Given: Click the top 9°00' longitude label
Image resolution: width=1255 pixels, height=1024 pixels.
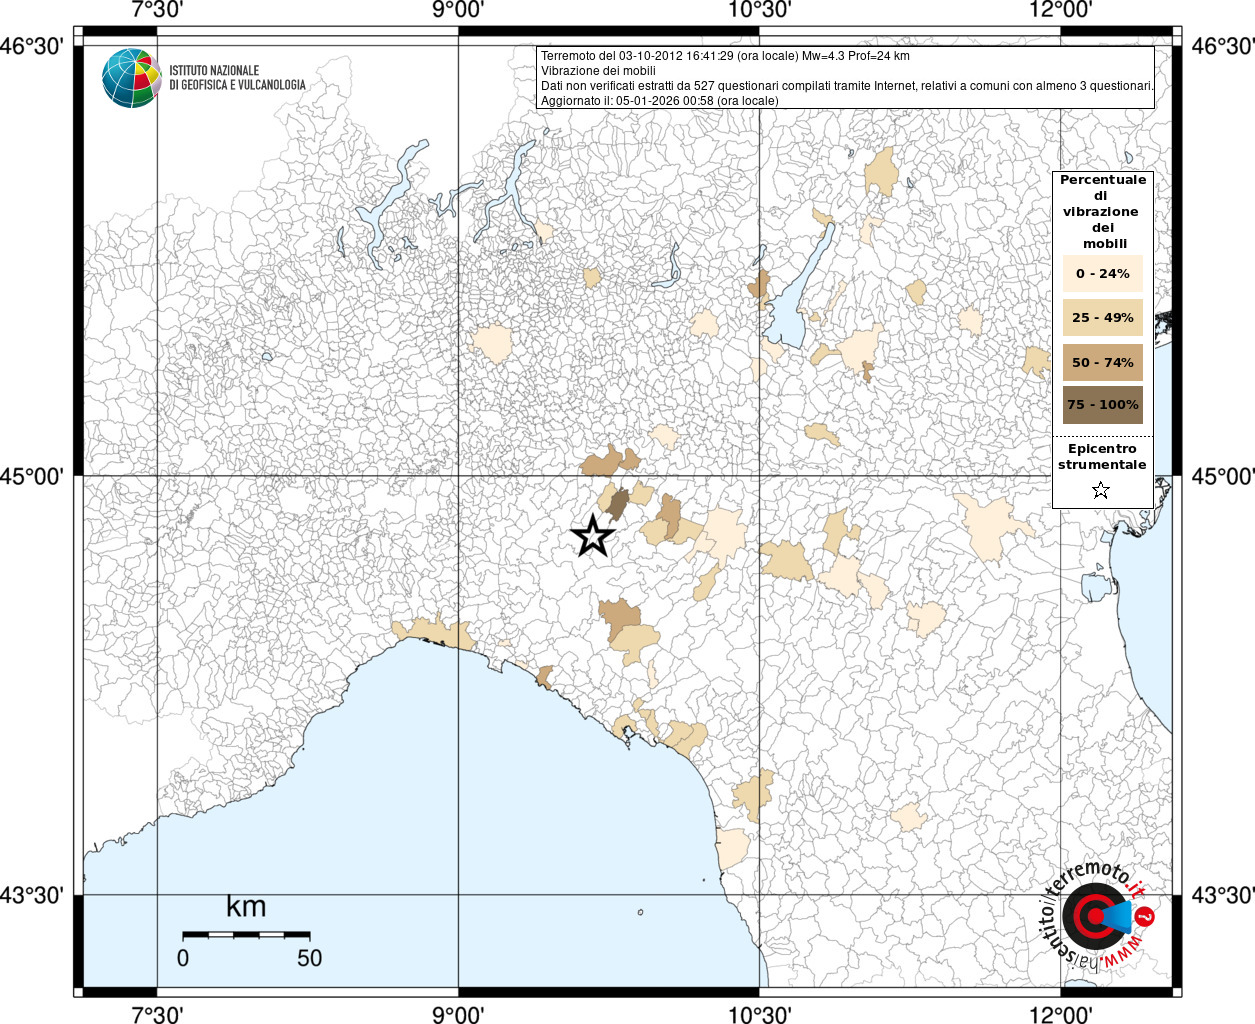Looking at the screenshot, I should click(458, 10).
